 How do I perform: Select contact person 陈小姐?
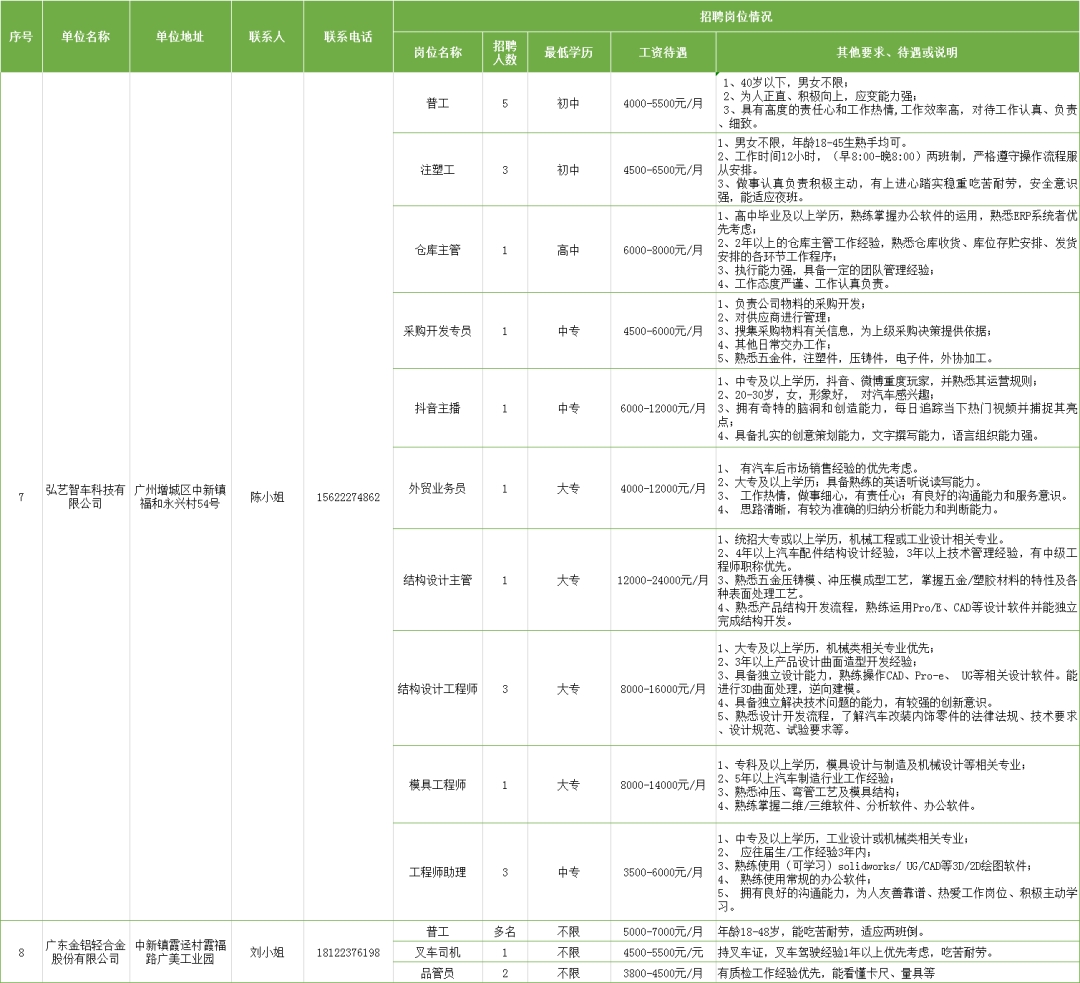[268, 495]
